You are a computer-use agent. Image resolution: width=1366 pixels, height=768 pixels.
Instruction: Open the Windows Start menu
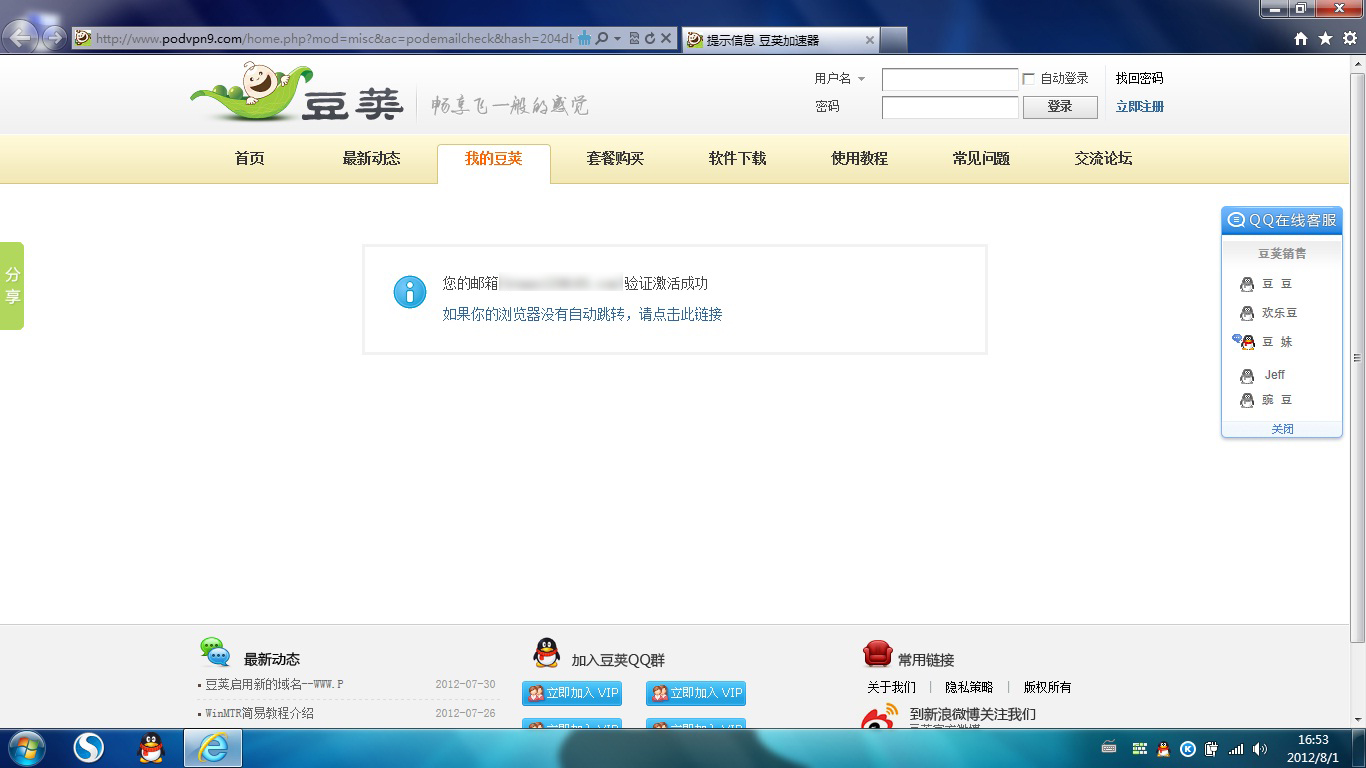24,748
